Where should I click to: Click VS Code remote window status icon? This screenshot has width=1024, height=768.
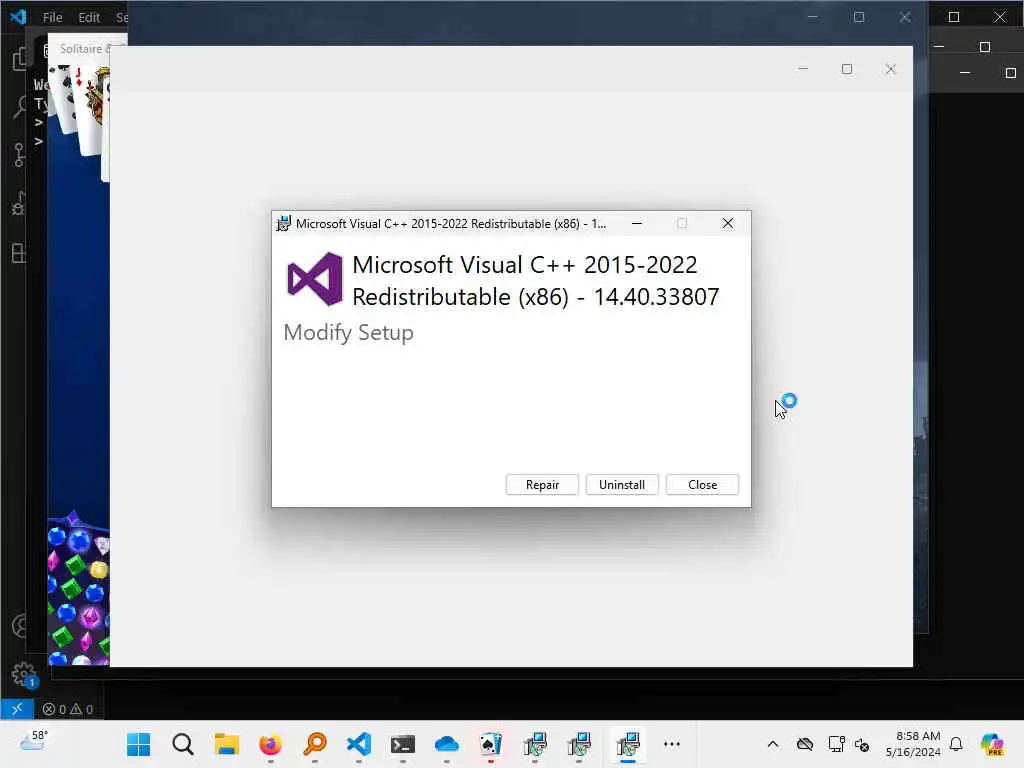pyautogui.click(x=17, y=709)
